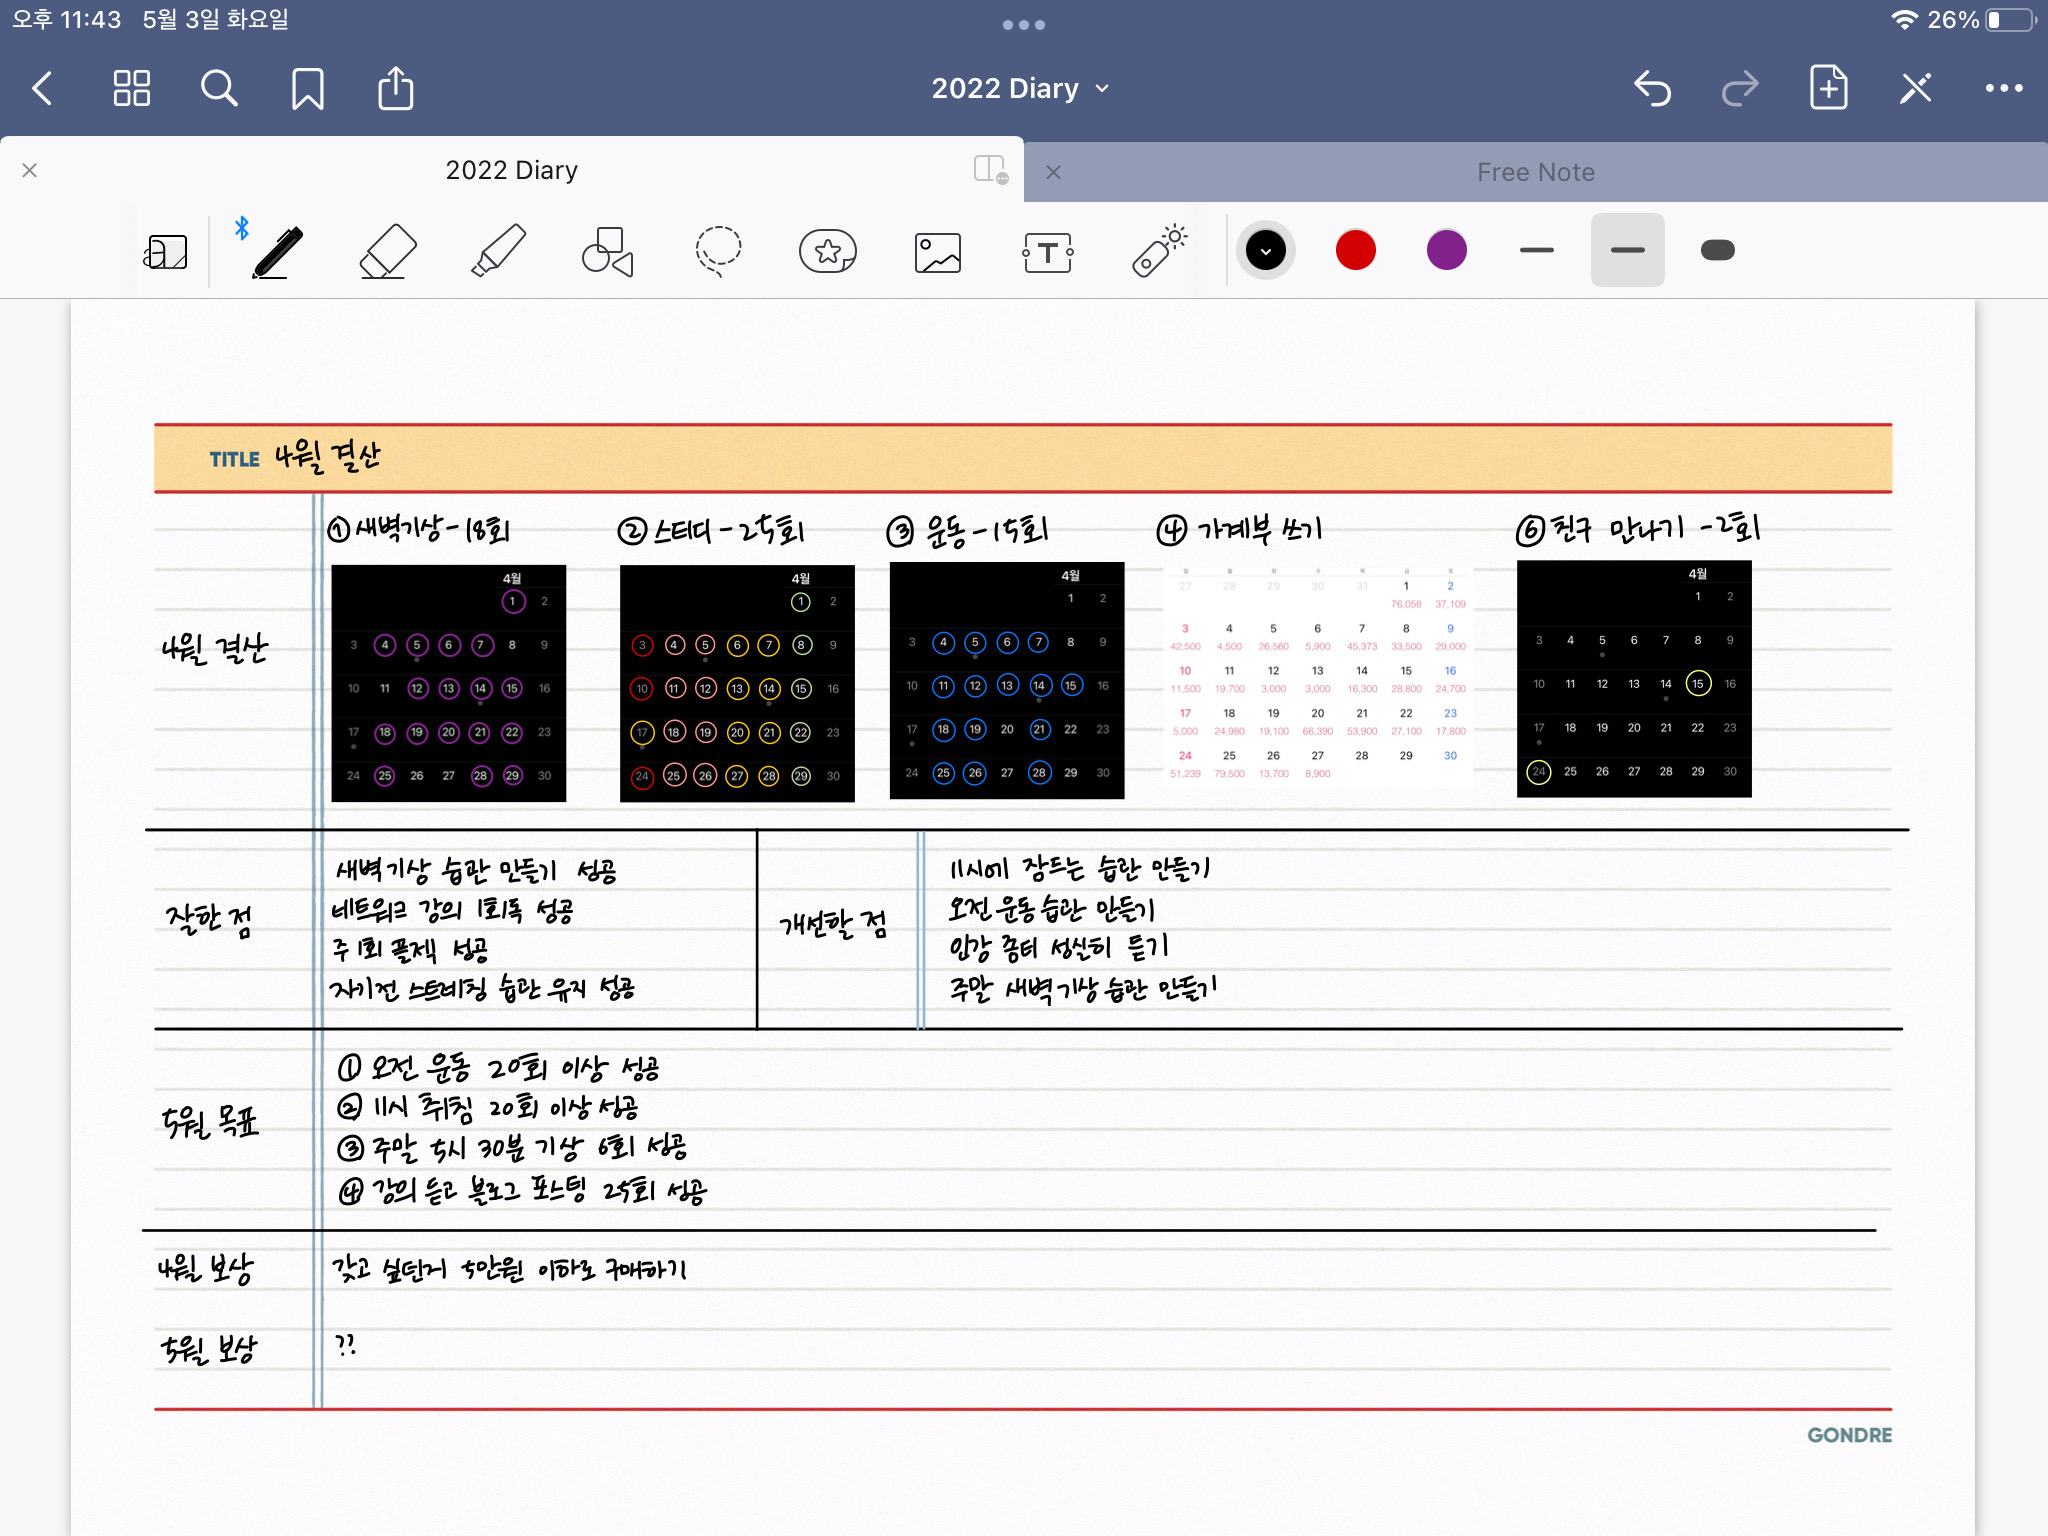Select the Text box tool
The image size is (2048, 1536).
[1047, 252]
